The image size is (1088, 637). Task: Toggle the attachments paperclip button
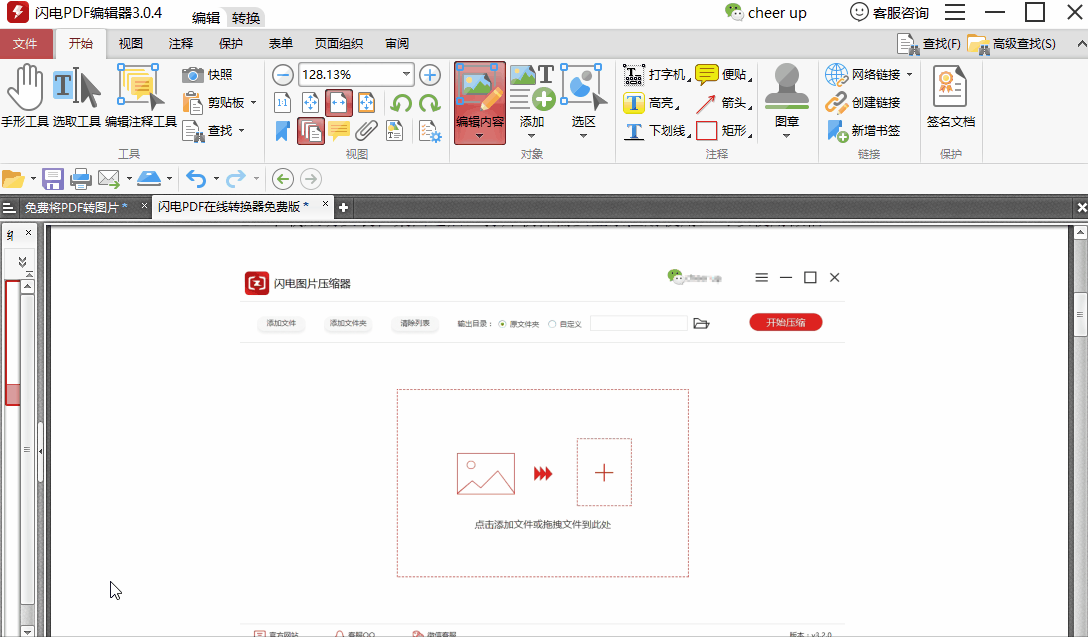(366, 130)
